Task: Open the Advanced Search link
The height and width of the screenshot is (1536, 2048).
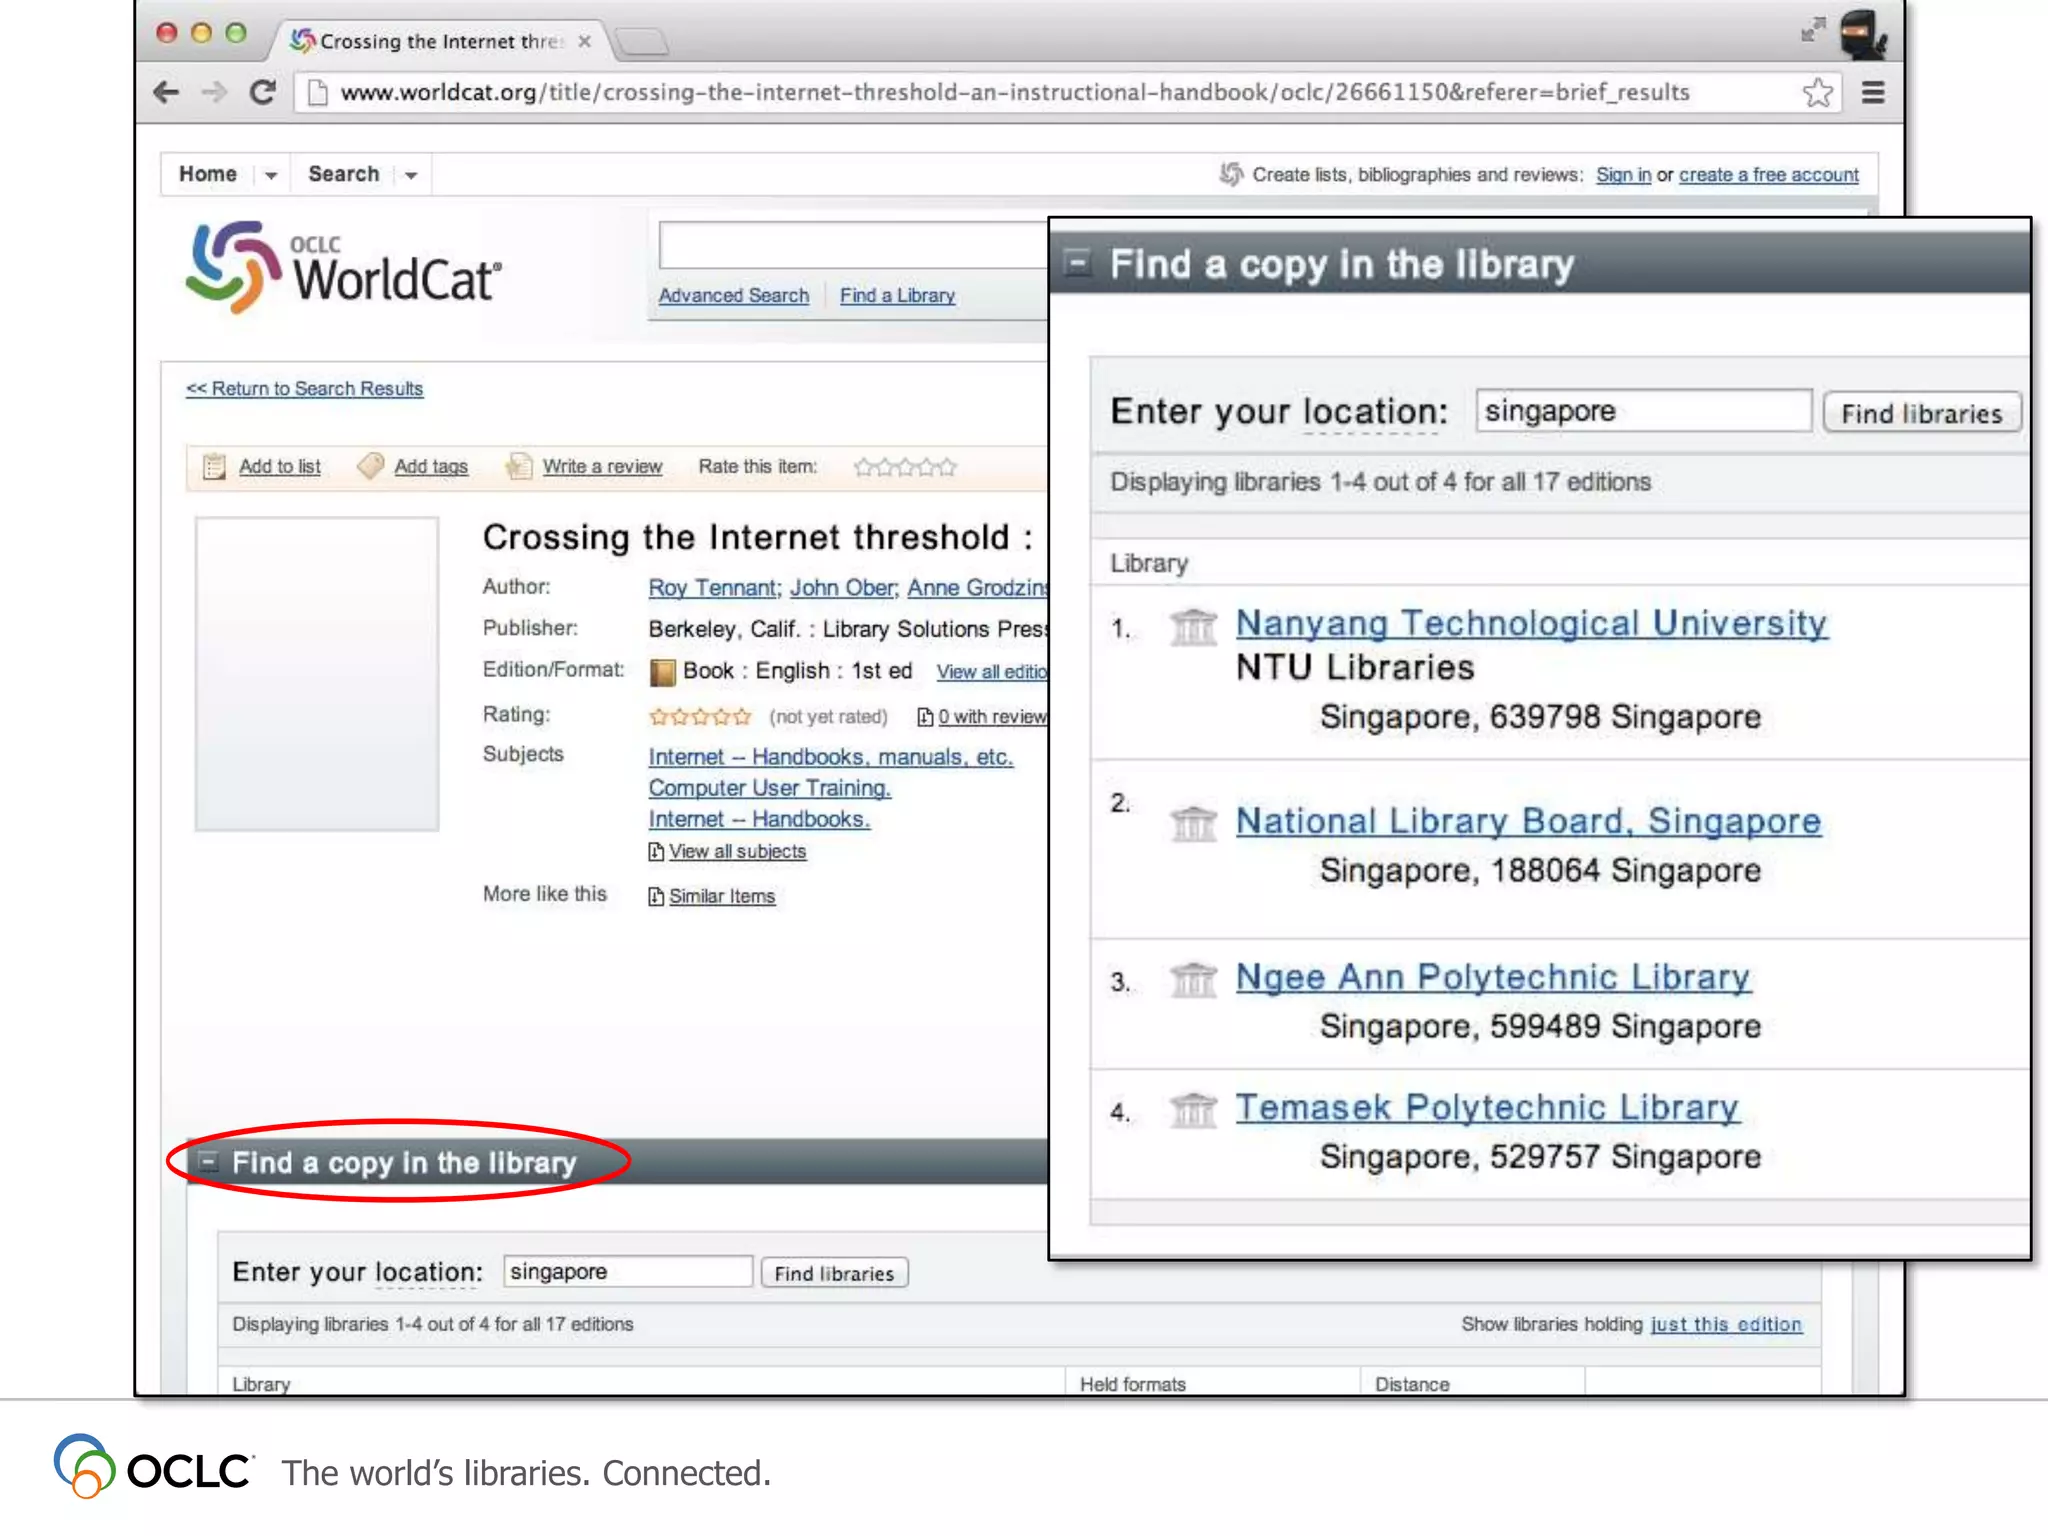Action: pos(733,296)
